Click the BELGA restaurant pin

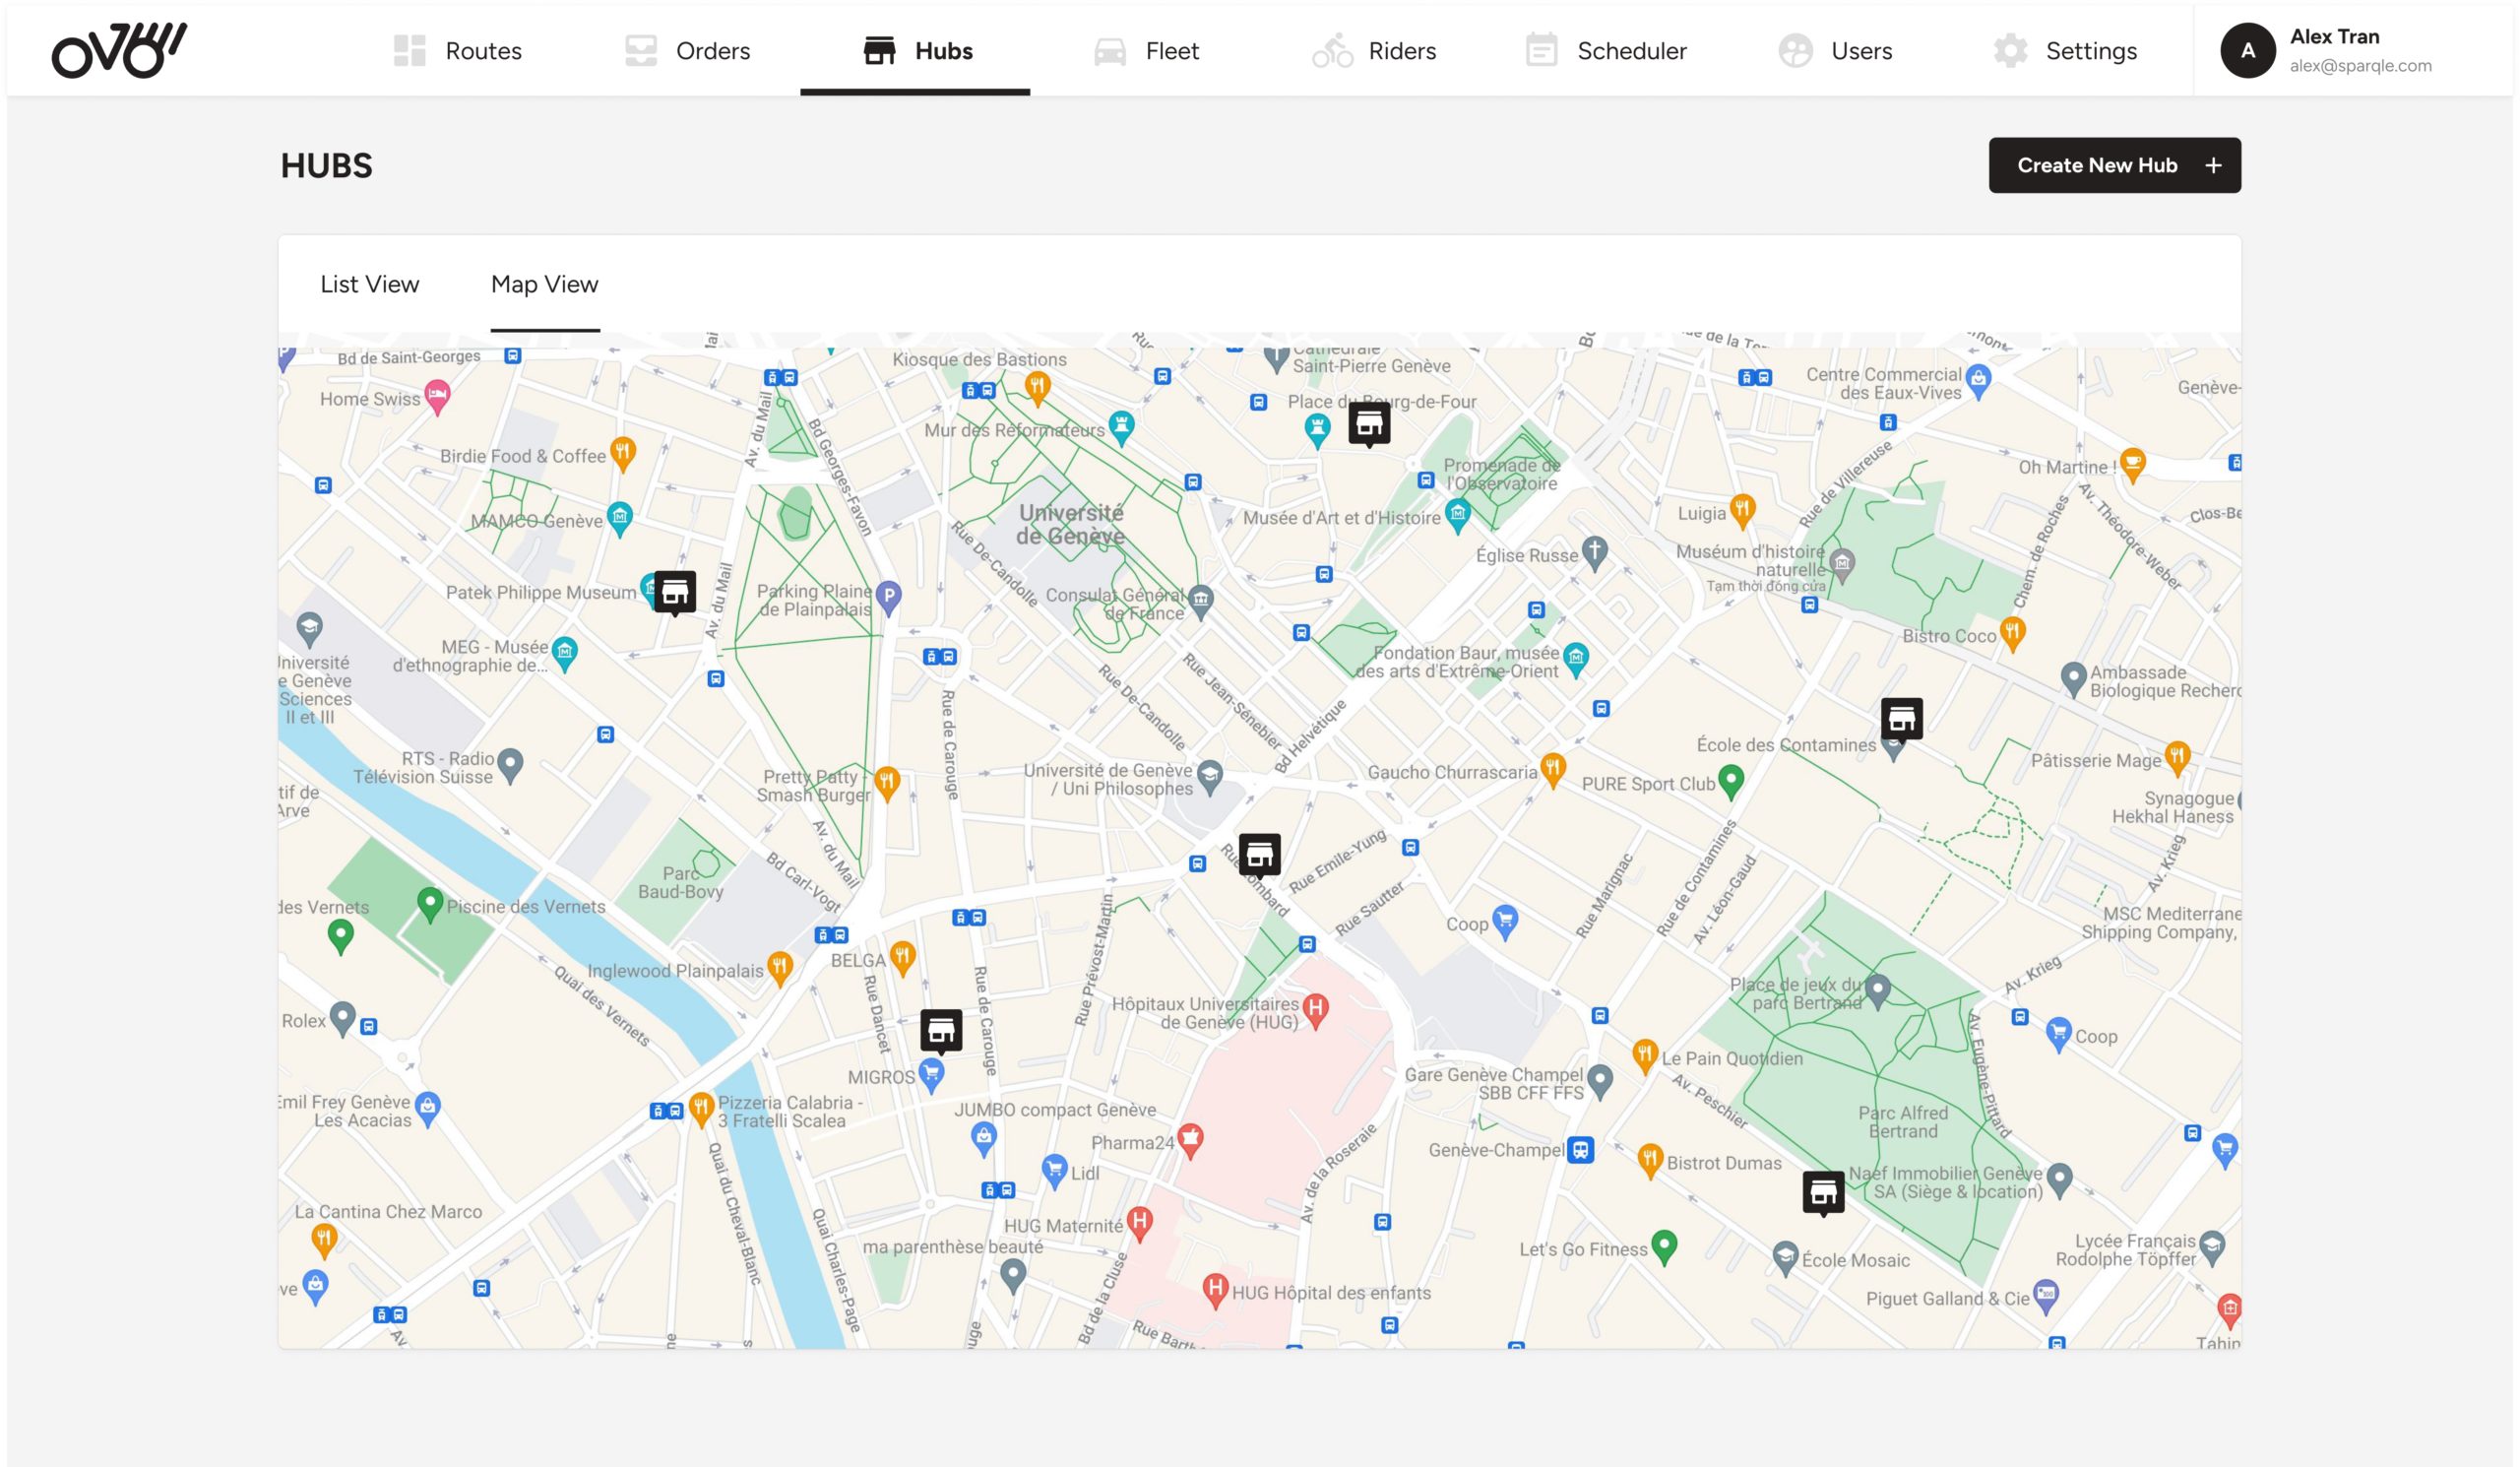pyautogui.click(x=903, y=957)
